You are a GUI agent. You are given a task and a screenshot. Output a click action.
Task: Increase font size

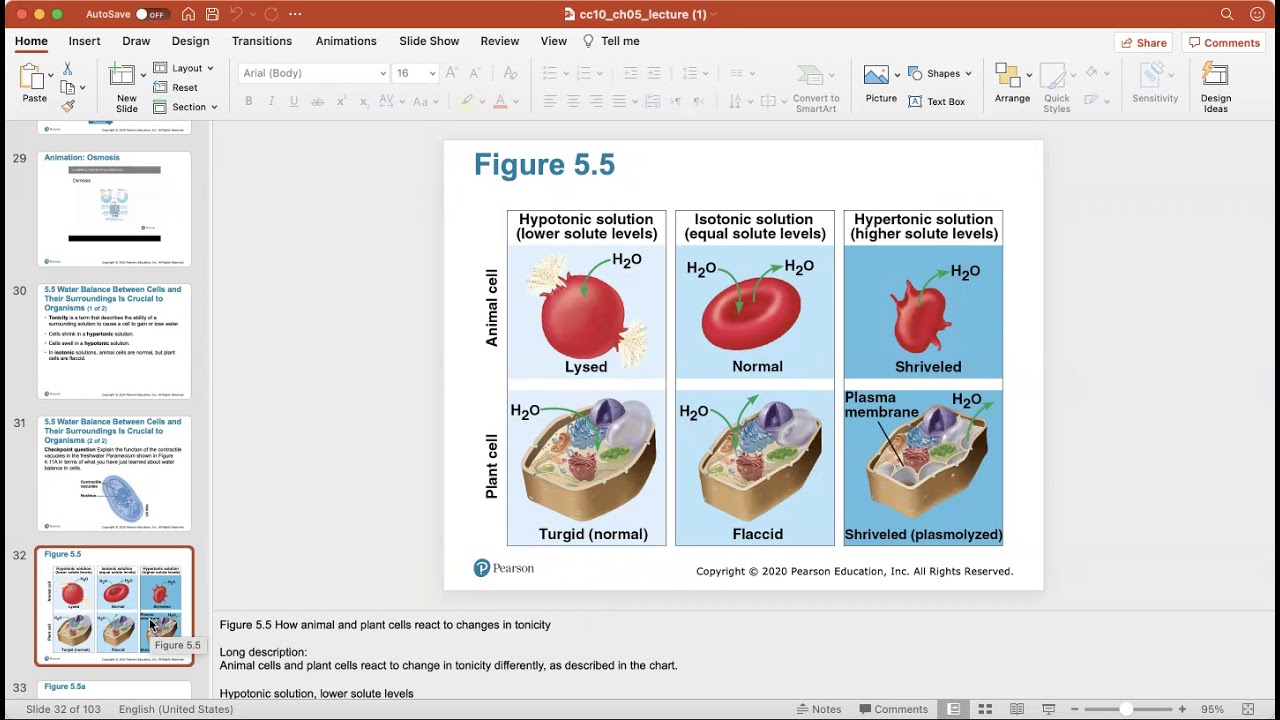452,73
